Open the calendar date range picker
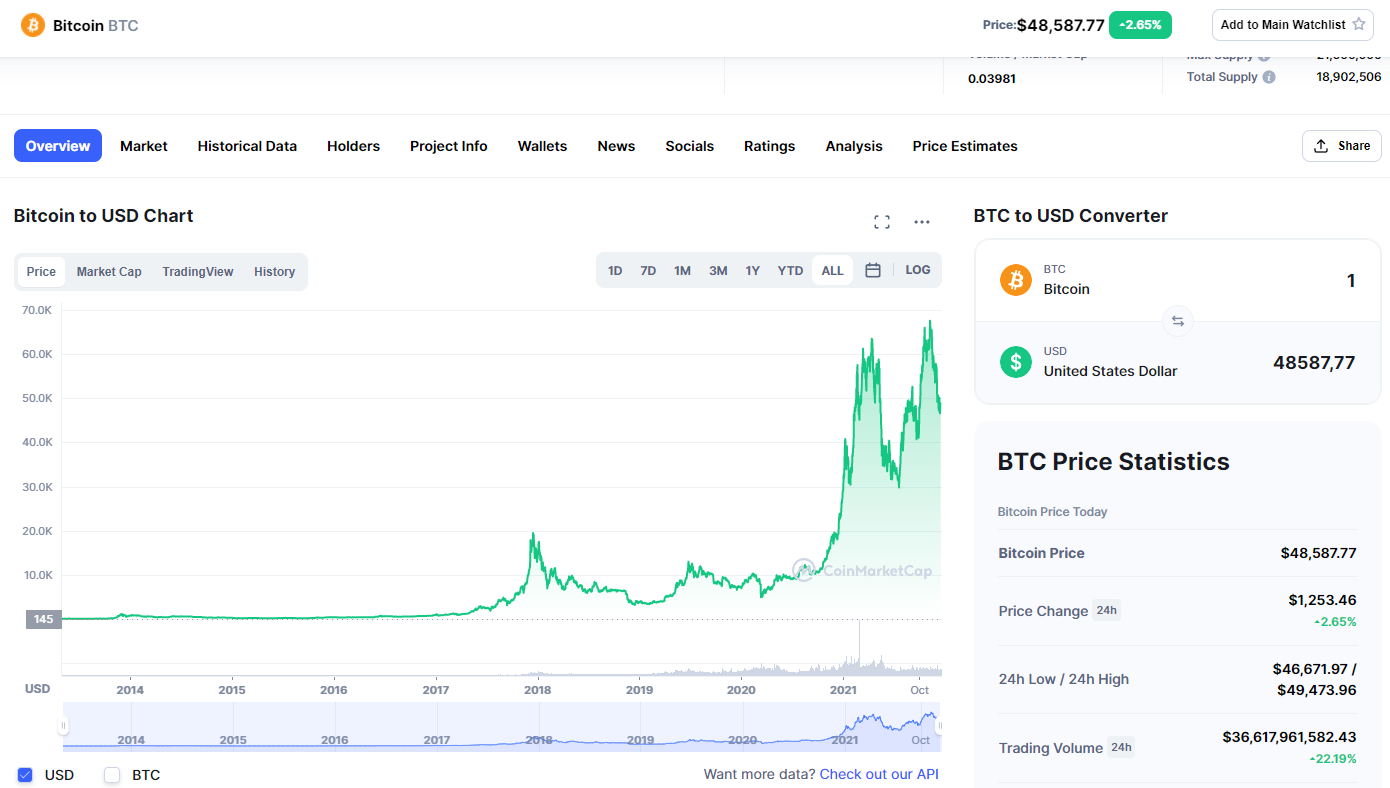The image size is (1390, 788). [x=873, y=270]
